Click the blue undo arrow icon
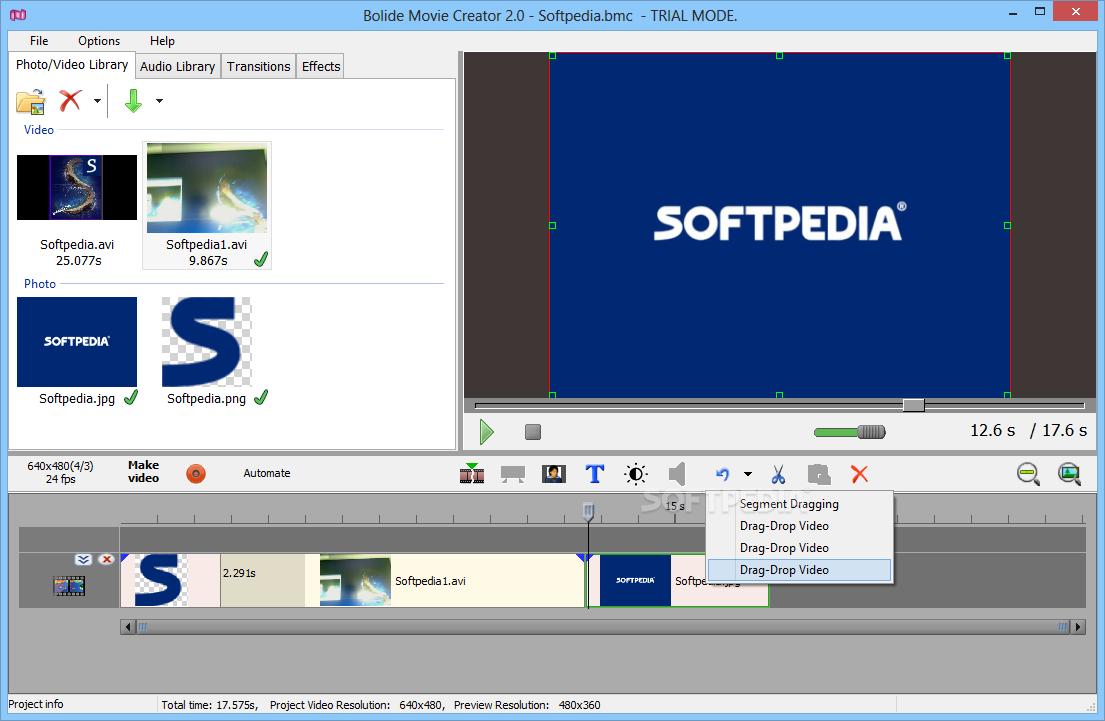This screenshot has height=721, width=1105. [x=722, y=474]
